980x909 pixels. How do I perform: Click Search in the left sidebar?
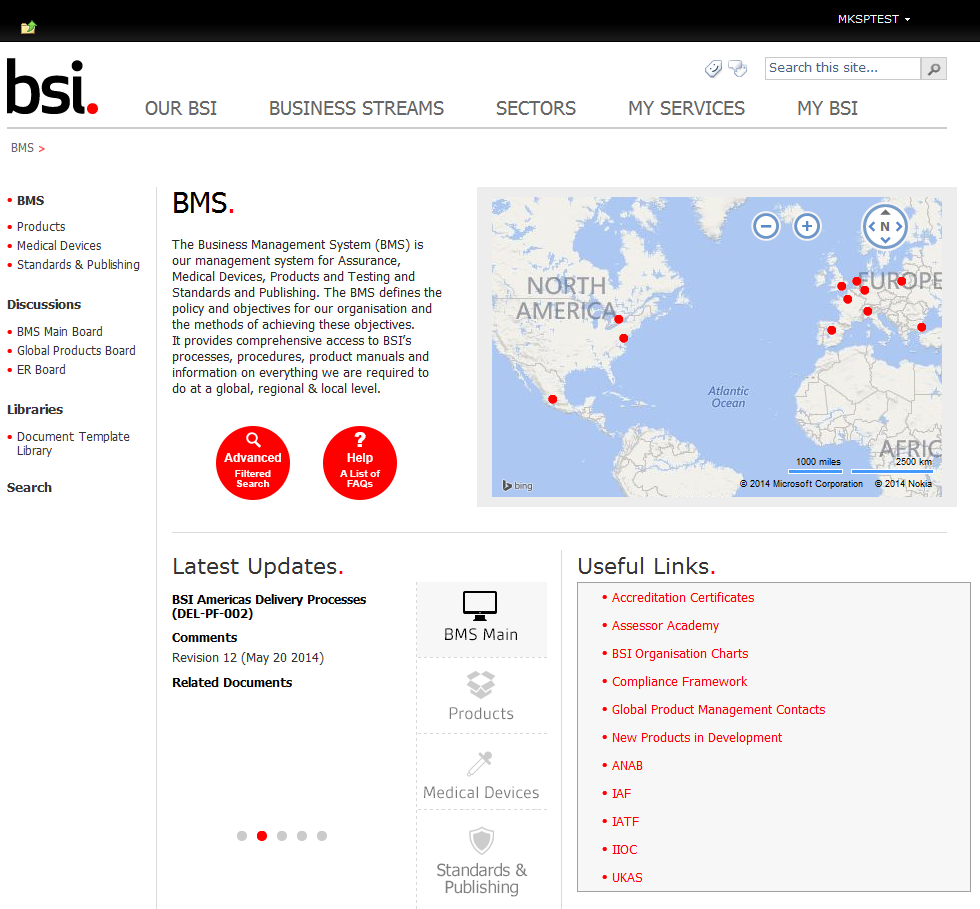click(29, 488)
